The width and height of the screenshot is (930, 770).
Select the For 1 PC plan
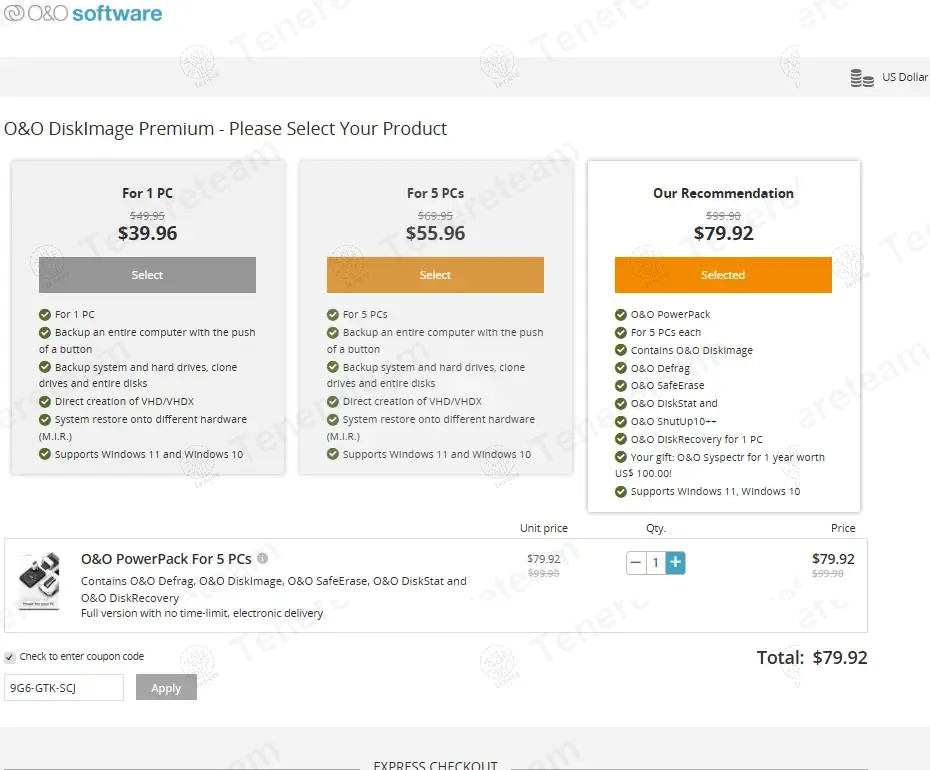pos(147,275)
